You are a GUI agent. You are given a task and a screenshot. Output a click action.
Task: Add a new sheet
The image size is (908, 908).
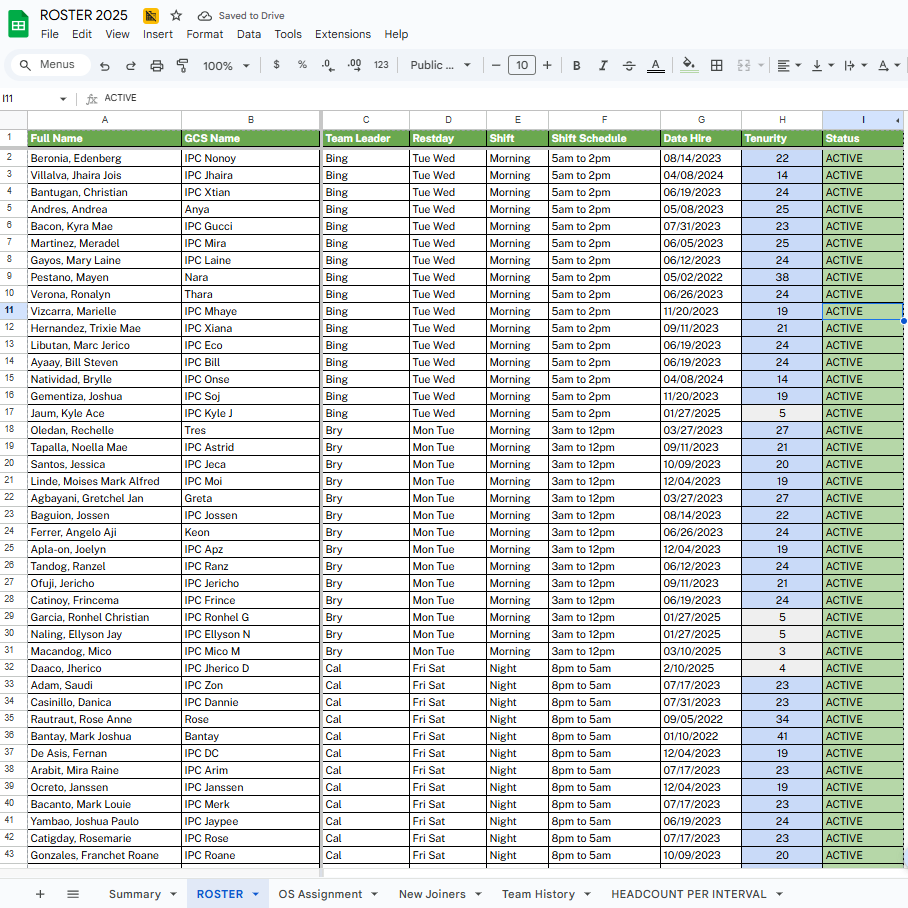(x=40, y=894)
